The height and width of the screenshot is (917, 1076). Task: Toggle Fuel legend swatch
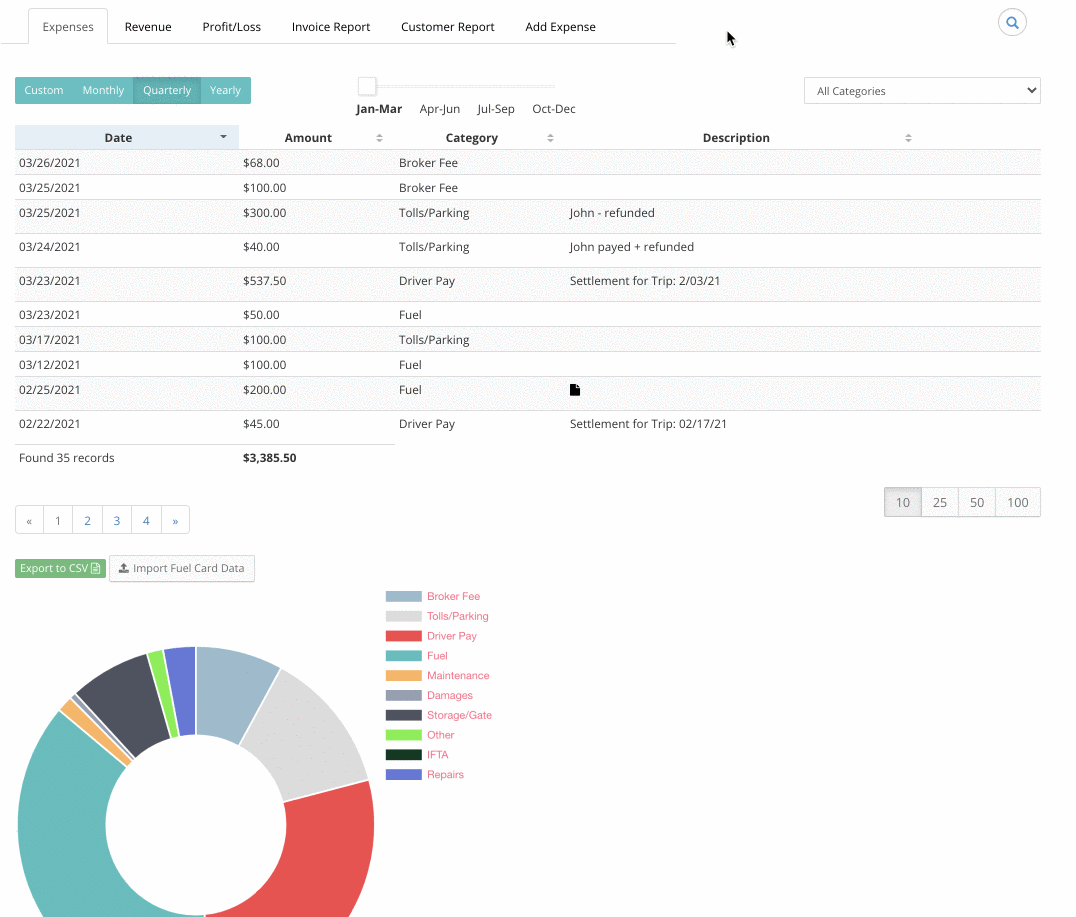[x=404, y=656]
